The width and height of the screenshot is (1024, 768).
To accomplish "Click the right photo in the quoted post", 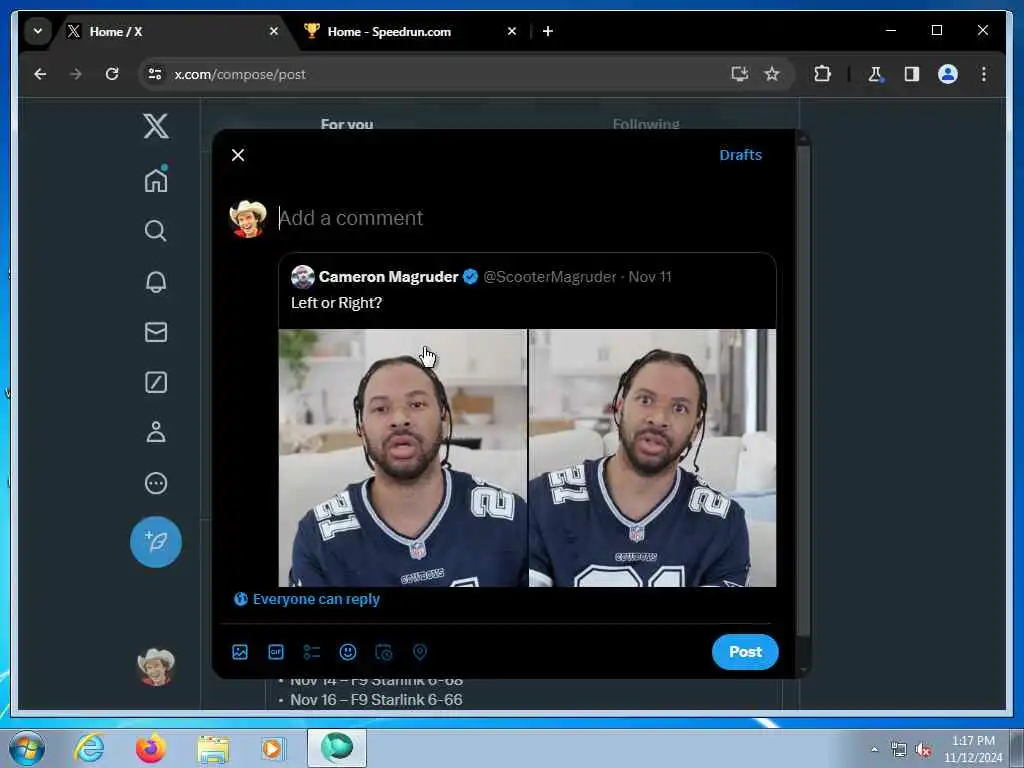I will click(652, 458).
